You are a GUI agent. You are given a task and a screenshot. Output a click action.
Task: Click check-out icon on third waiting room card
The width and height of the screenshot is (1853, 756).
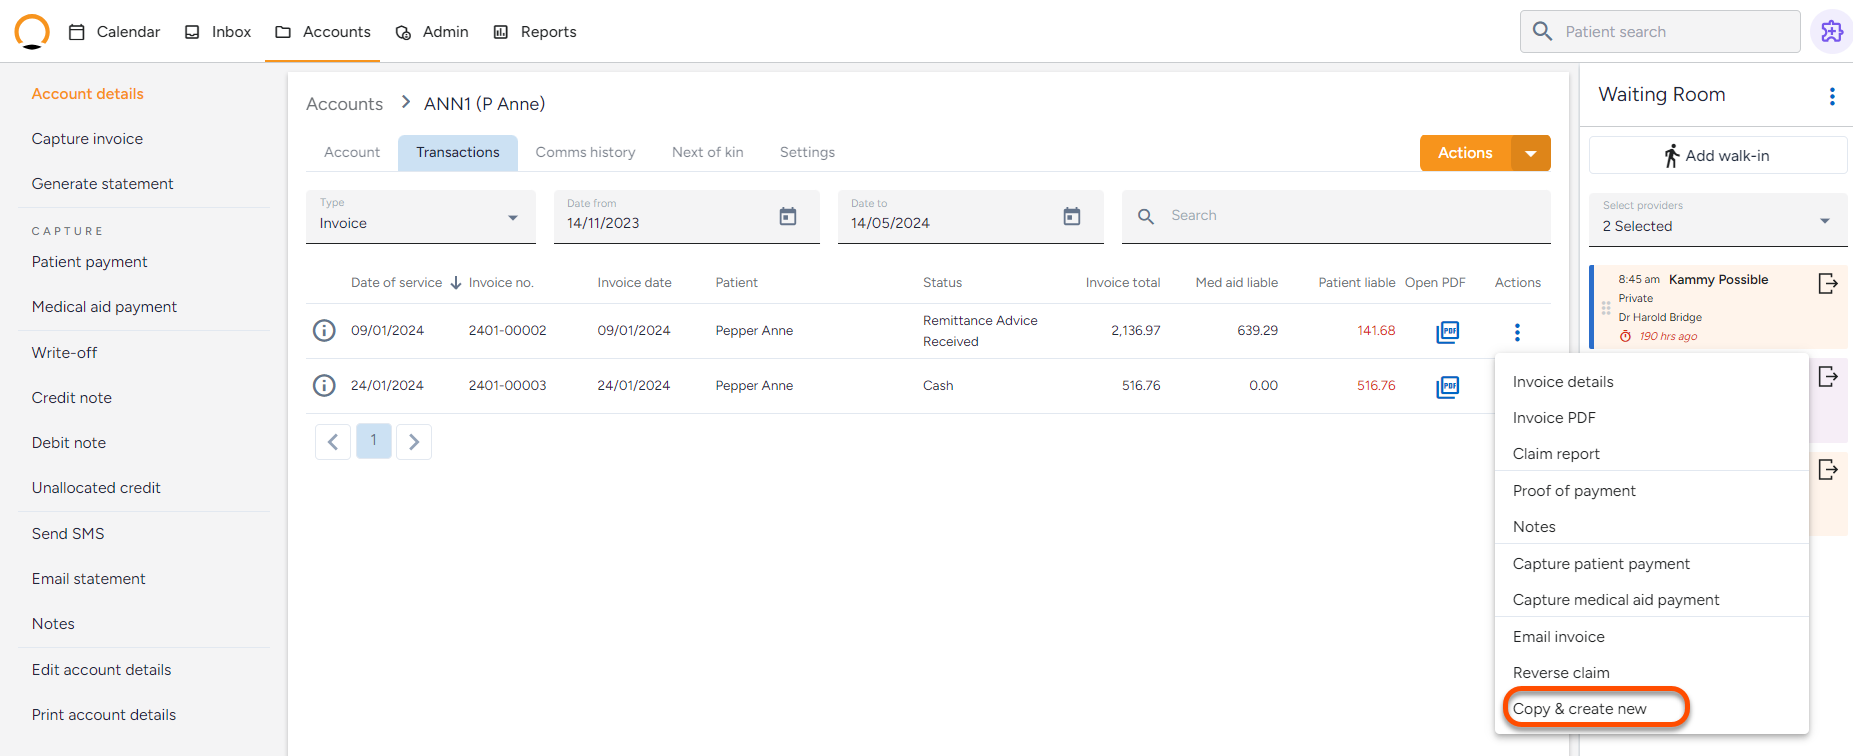[1828, 470]
